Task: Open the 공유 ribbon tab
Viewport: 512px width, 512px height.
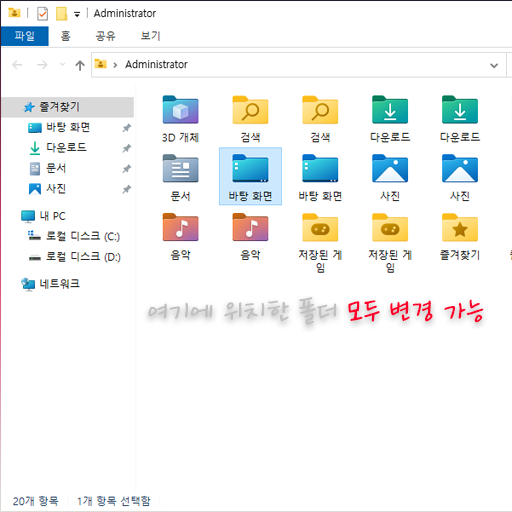Action: 105,36
